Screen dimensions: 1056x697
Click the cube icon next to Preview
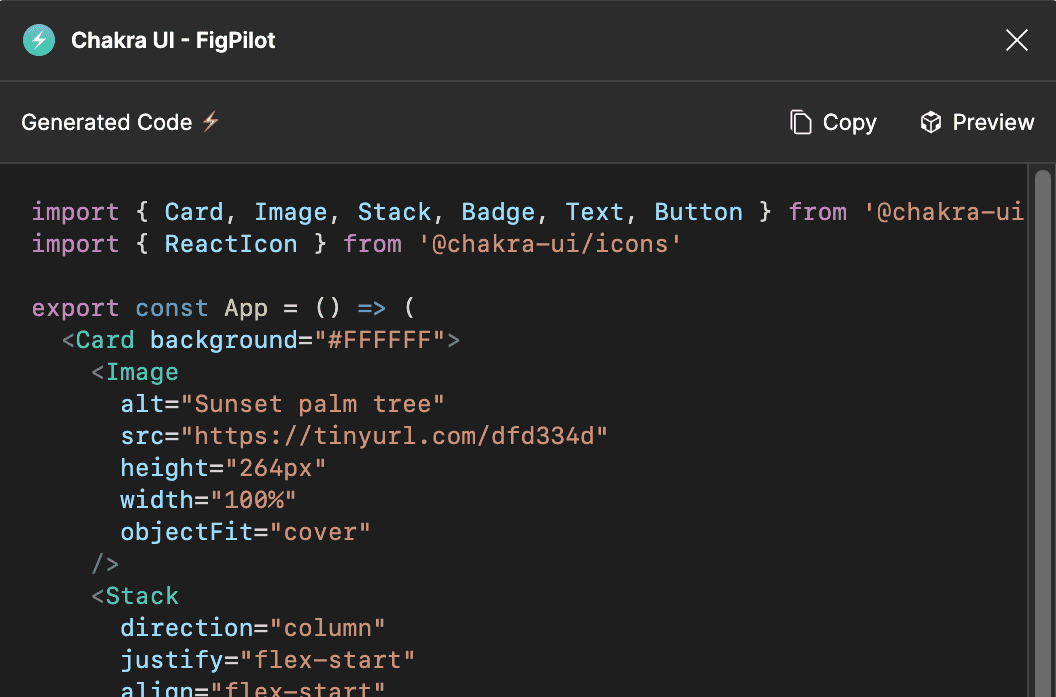[930, 121]
